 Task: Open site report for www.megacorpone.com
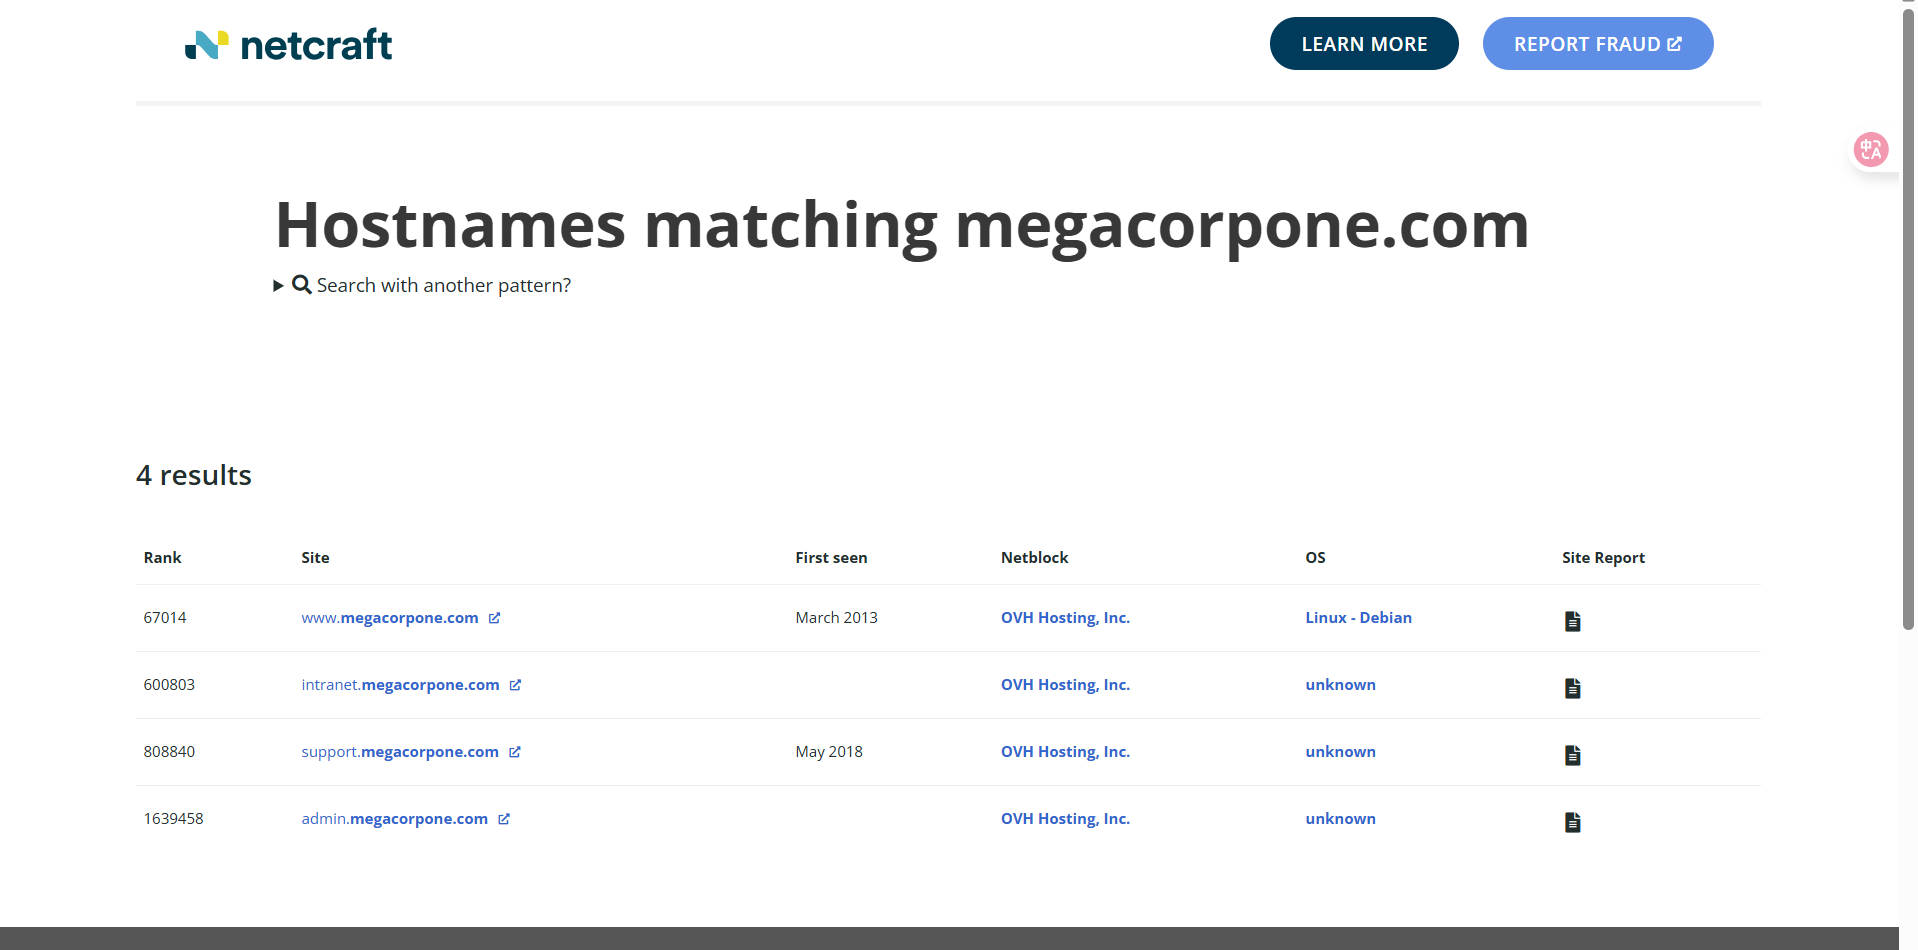click(x=1572, y=621)
